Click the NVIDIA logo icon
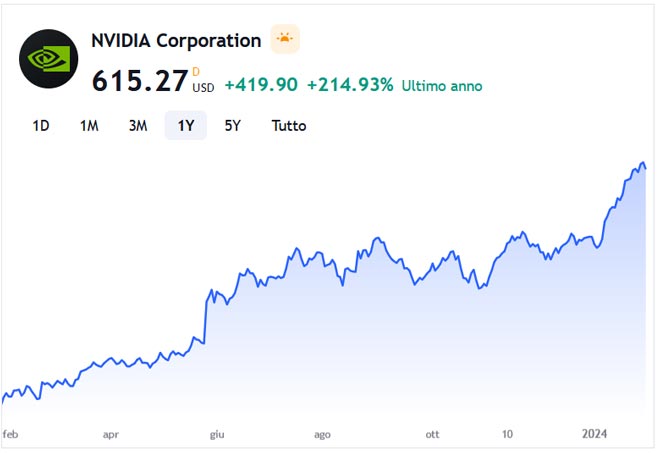The width and height of the screenshot is (660, 453). 48,59
